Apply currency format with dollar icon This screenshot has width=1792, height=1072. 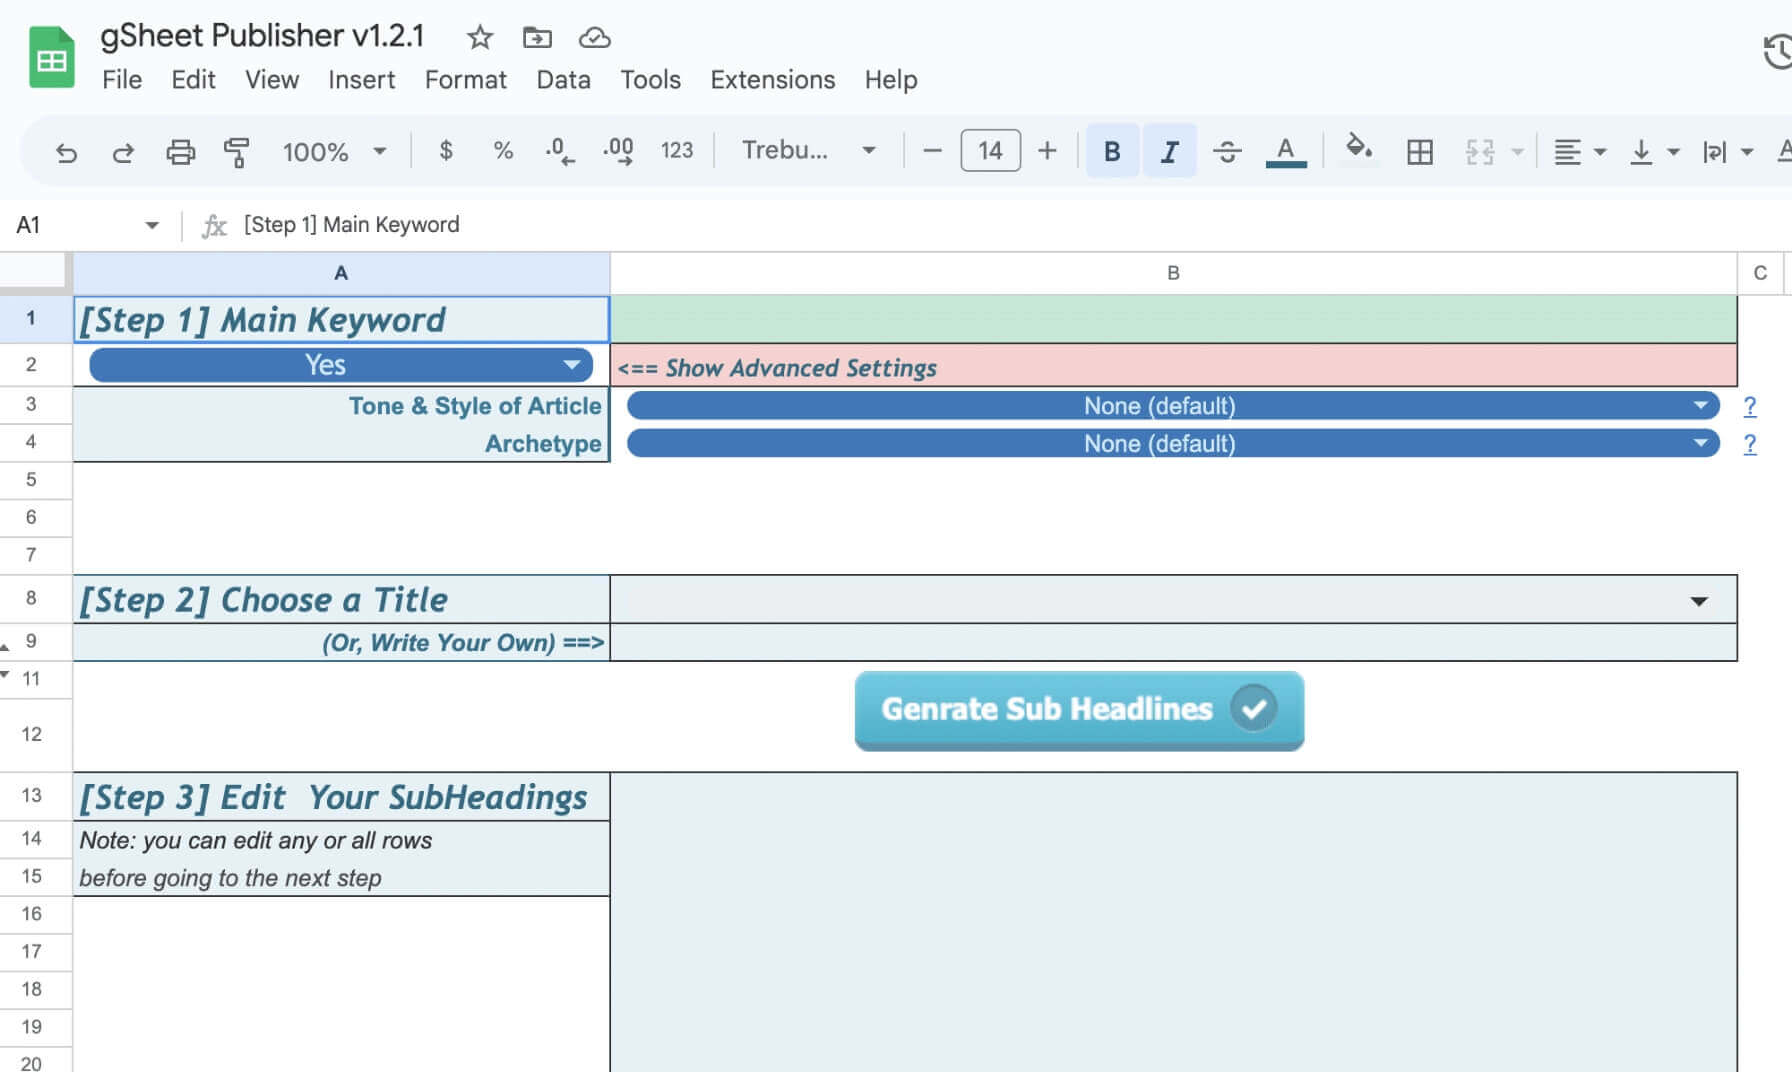[446, 151]
